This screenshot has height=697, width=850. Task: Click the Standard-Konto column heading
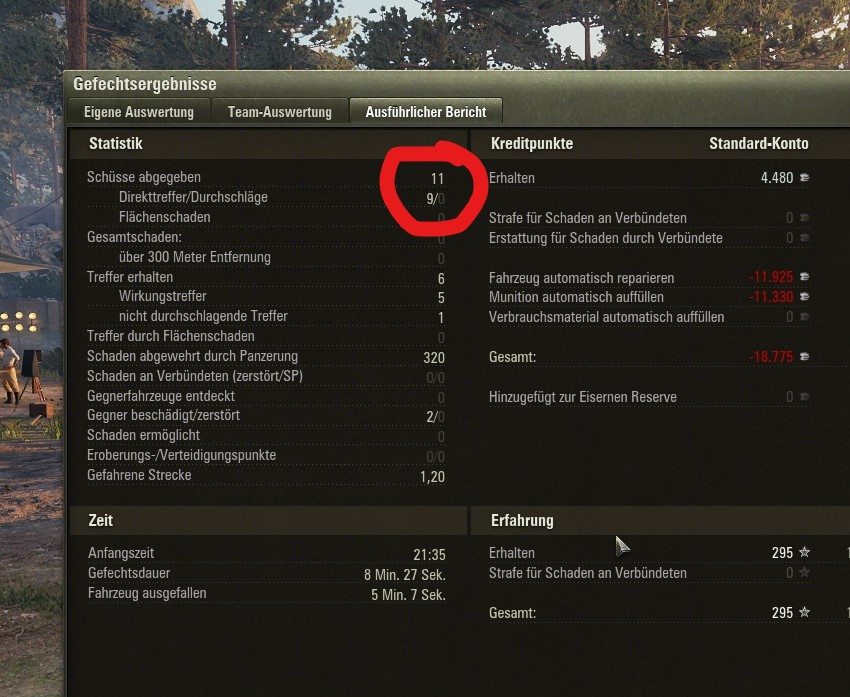point(758,144)
